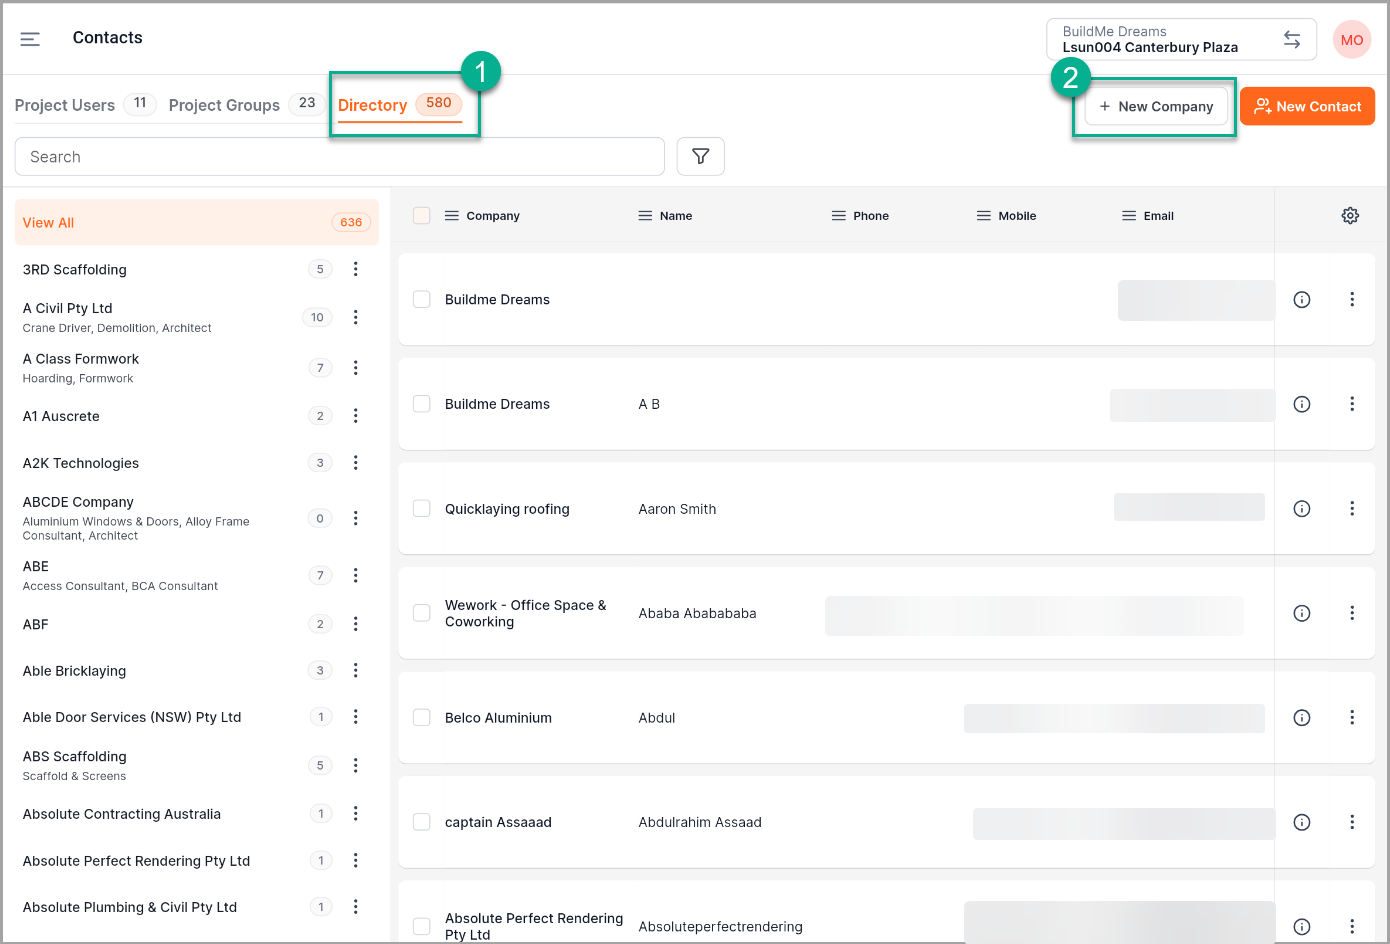Click the MO user avatar
Image resolution: width=1390 pixels, height=944 pixels.
[1351, 40]
